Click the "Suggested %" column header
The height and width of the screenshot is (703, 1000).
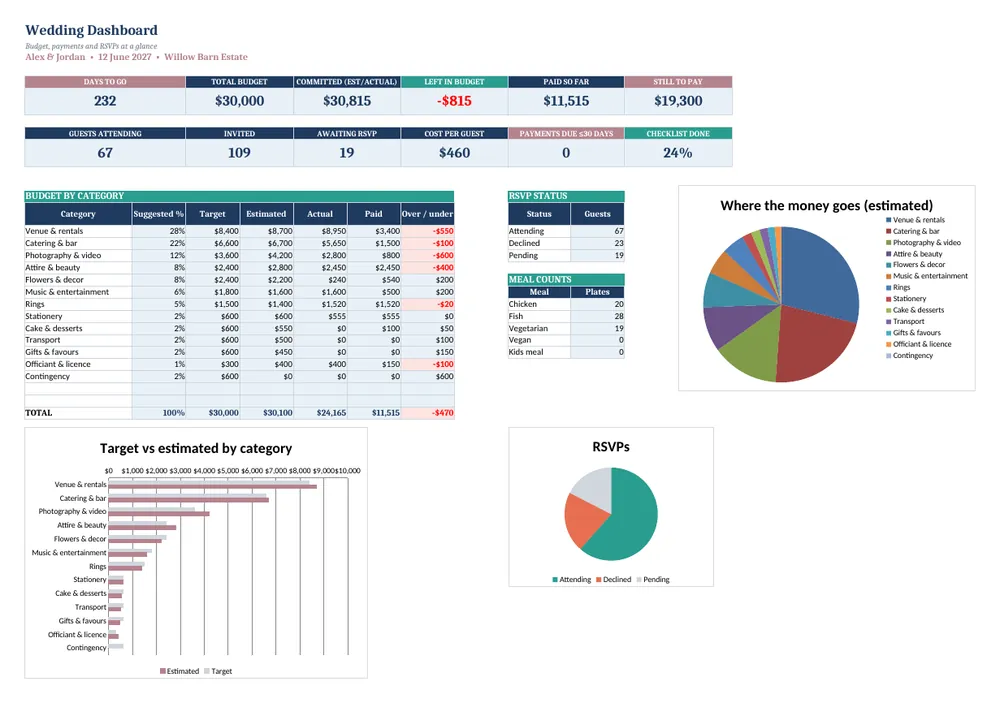[x=159, y=214]
